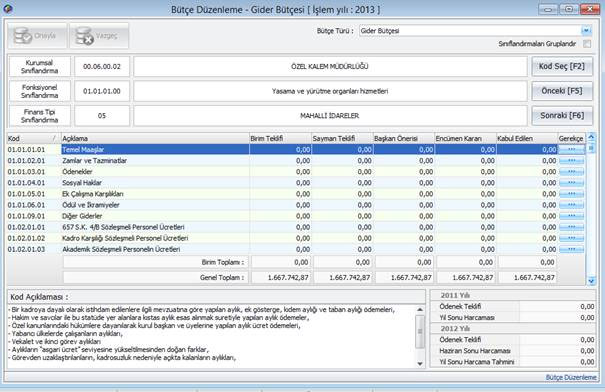
Task: Edit Sayman Teklifi cell for Ödenekler
Action: coord(342,172)
